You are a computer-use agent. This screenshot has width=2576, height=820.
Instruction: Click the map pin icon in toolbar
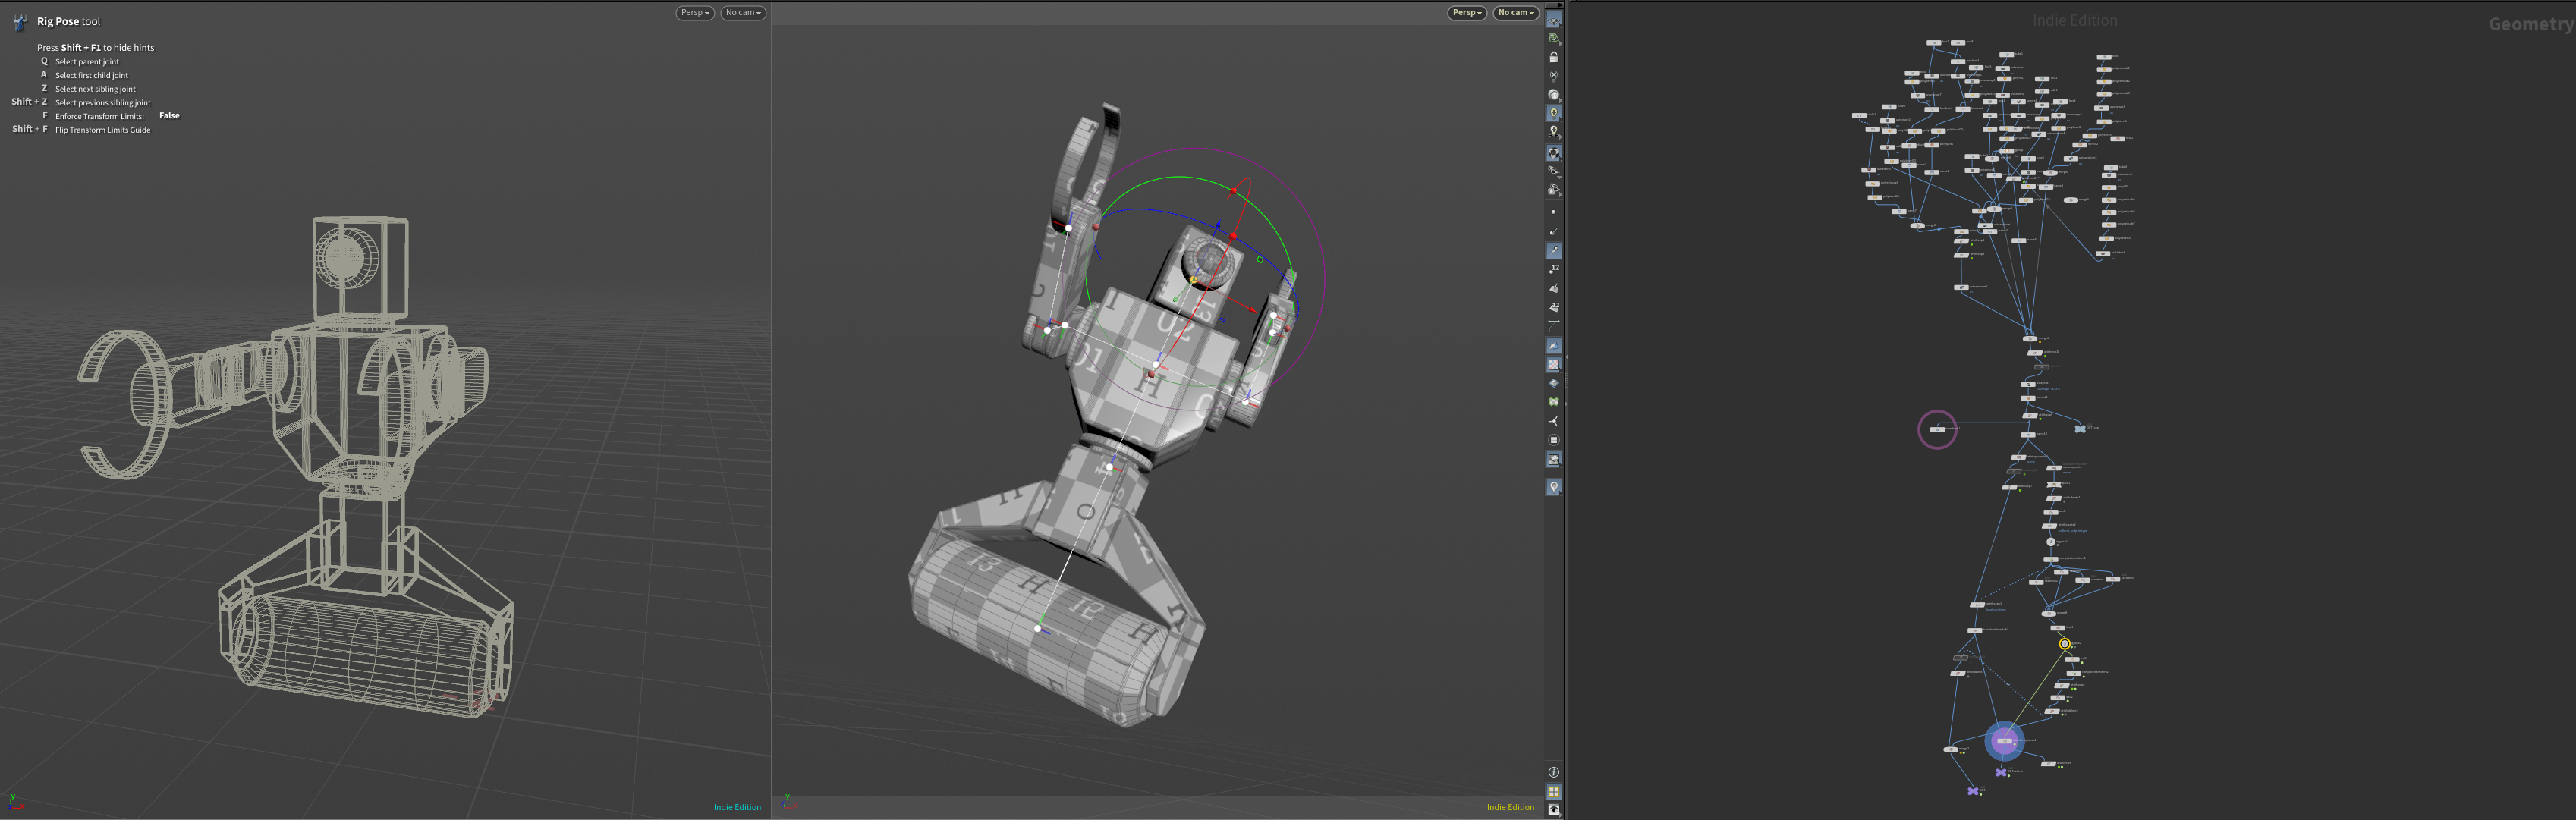coord(1554,487)
